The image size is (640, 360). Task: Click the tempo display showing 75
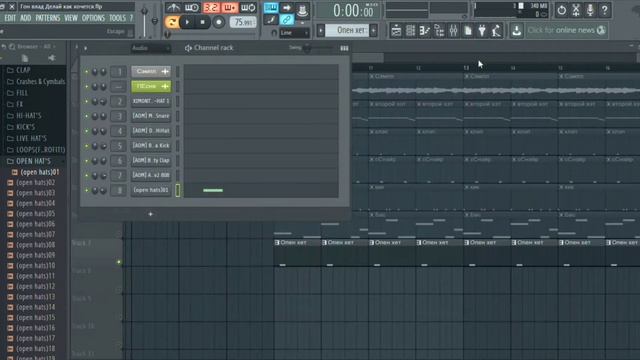[x=243, y=22]
